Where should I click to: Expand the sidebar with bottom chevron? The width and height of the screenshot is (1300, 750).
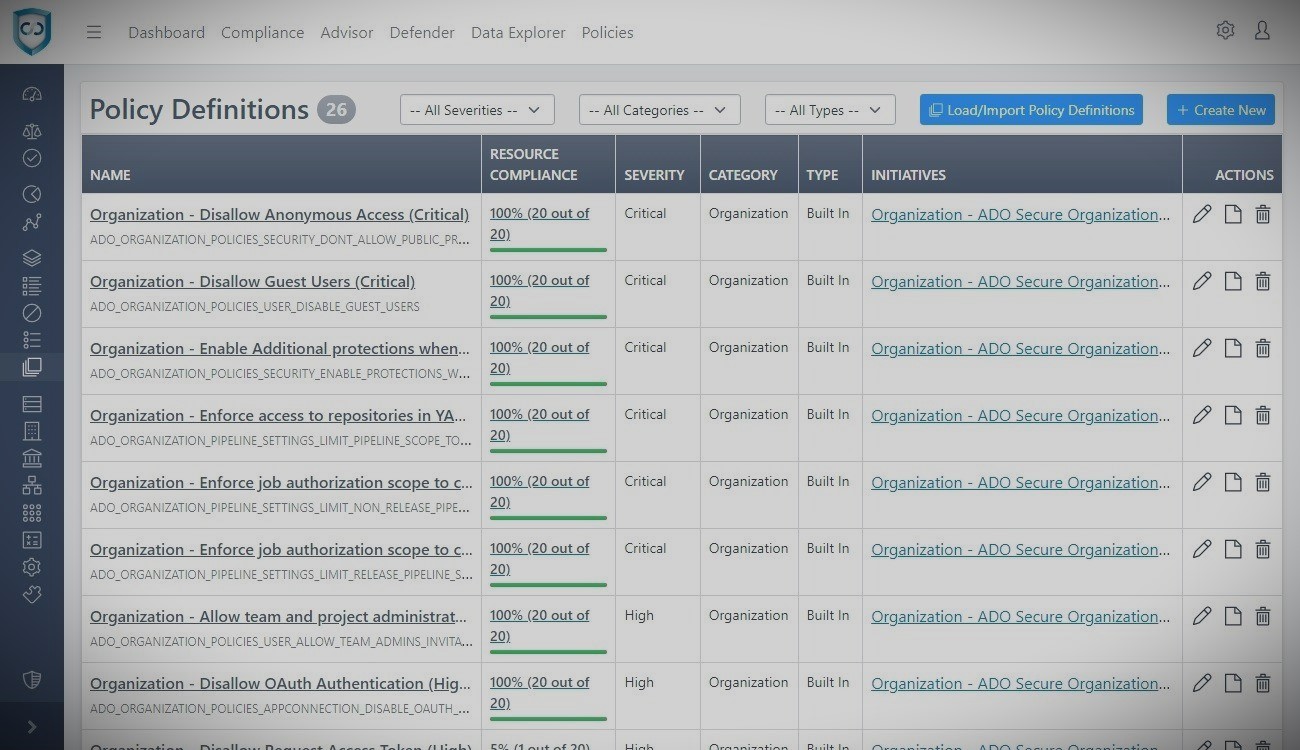pos(32,727)
